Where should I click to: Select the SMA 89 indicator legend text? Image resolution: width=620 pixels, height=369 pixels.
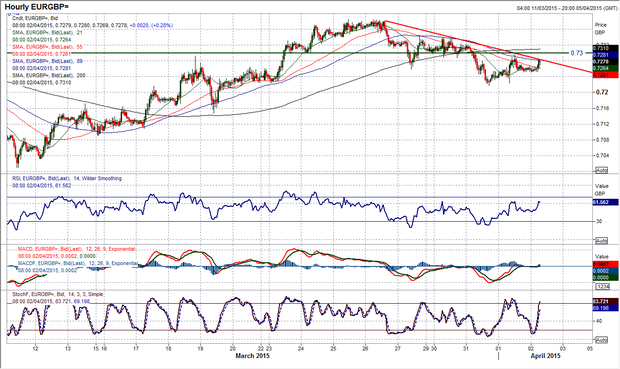click(x=47, y=61)
